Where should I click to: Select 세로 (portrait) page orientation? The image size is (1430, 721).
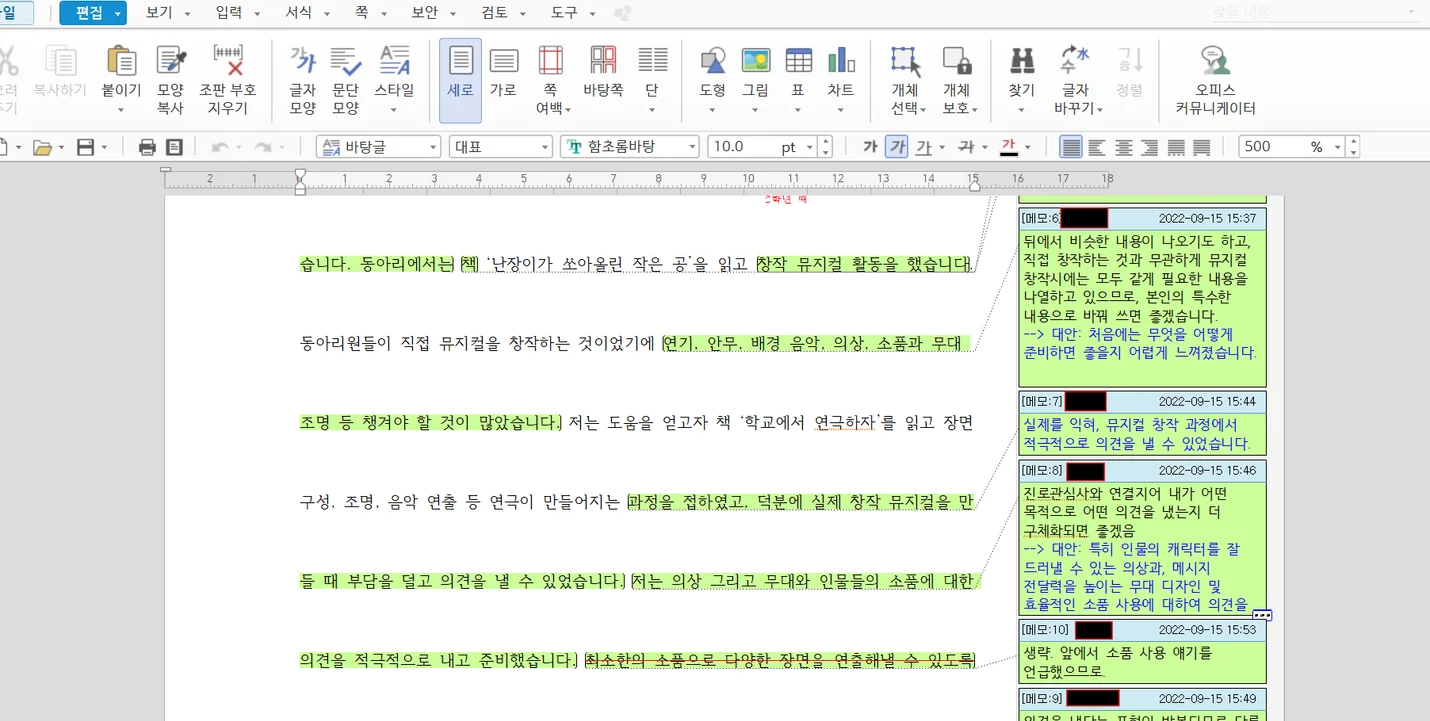(x=460, y=80)
